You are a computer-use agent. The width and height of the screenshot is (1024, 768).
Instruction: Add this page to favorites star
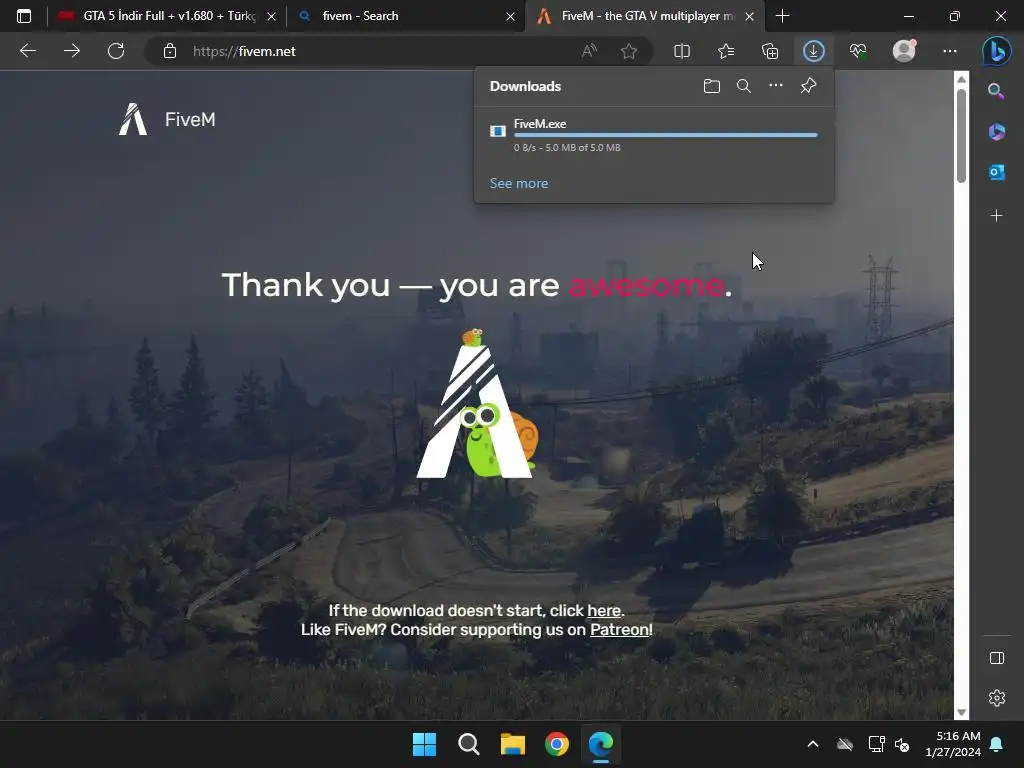coord(629,51)
